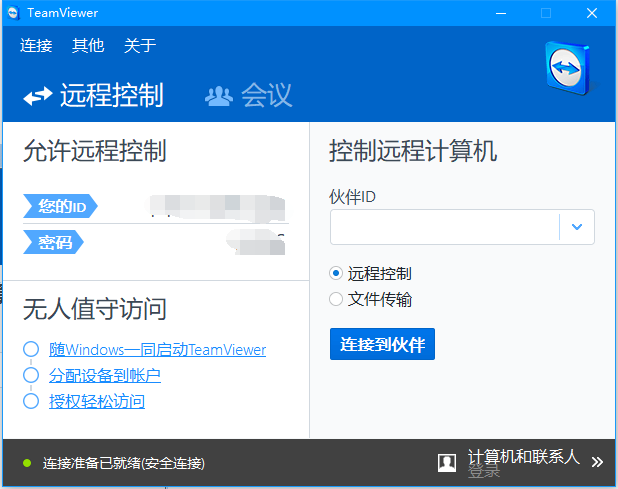The image size is (618, 489).
Task: Open the 连接 menu
Action: tap(36, 45)
